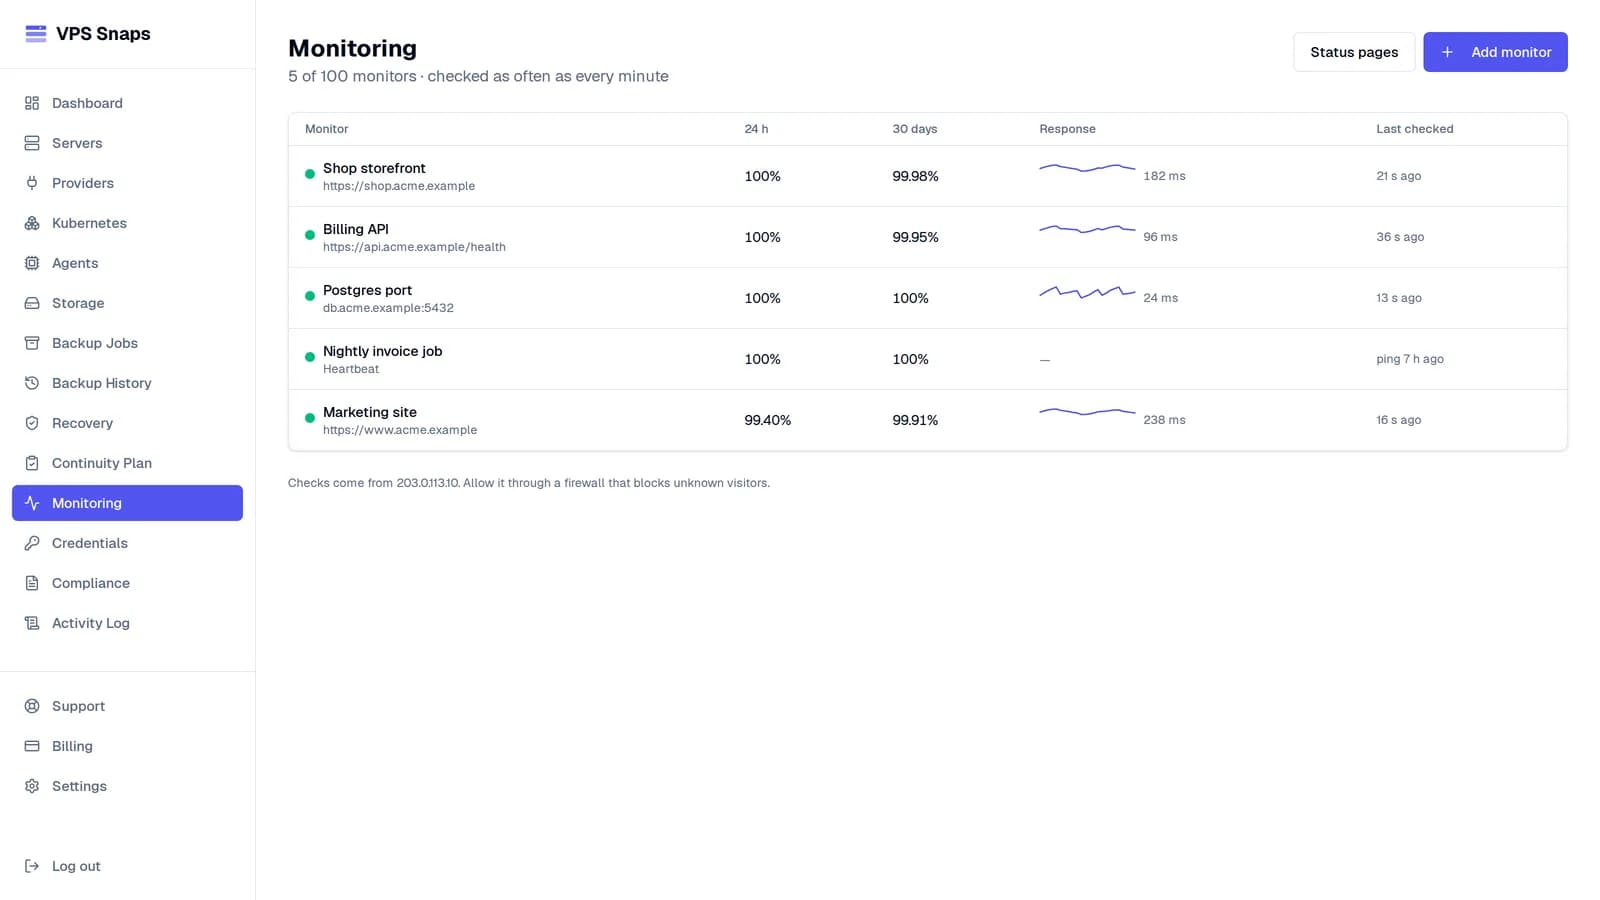
Task: Click the Activity Log scroll icon
Action: coord(32,623)
